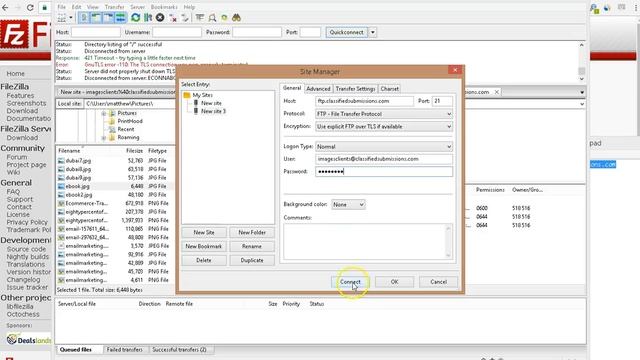Open the Background color dropdown
640x360 pixels.
tap(348, 204)
